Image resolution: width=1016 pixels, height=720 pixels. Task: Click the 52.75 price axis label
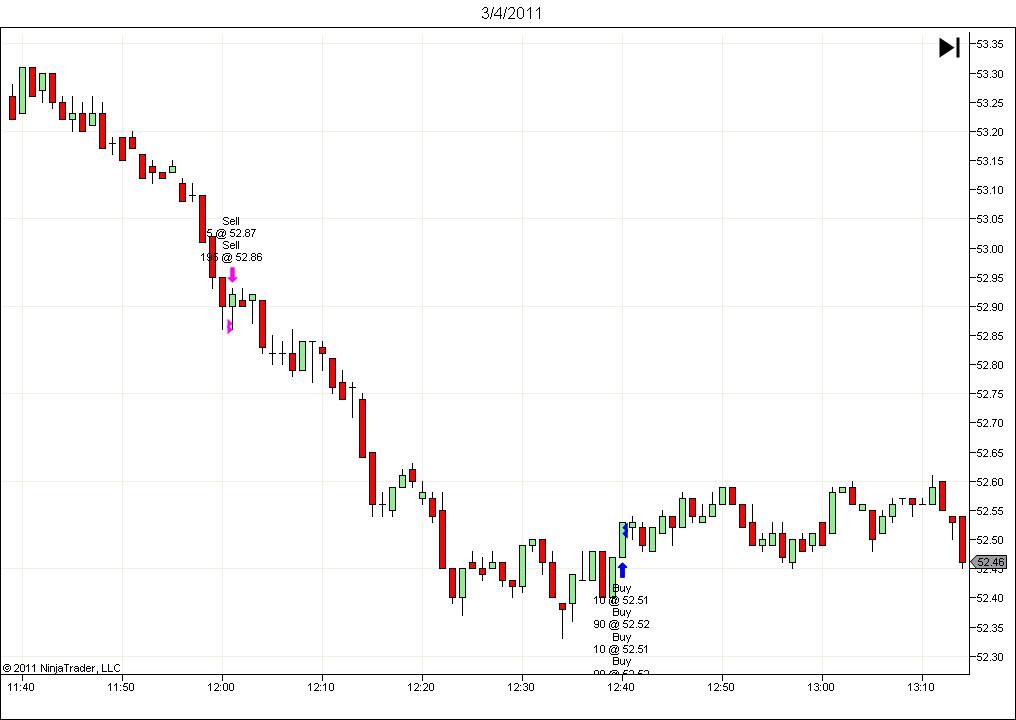(x=989, y=394)
